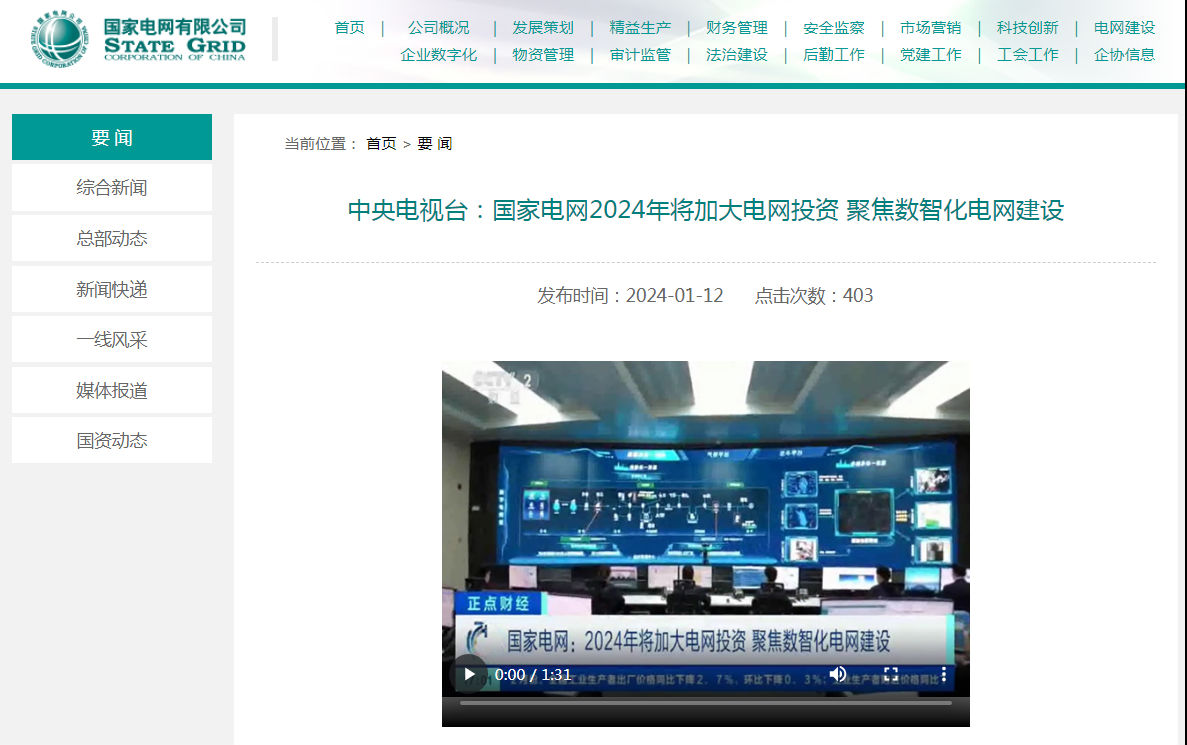The width and height of the screenshot is (1187, 745).
Task: Open 综合新闻 in the sidebar
Action: click(x=112, y=188)
